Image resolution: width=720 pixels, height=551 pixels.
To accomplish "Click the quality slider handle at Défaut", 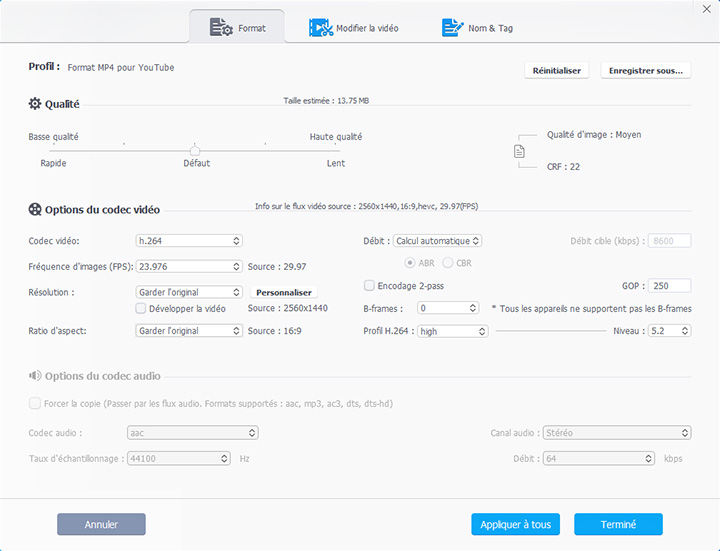I will point(195,151).
